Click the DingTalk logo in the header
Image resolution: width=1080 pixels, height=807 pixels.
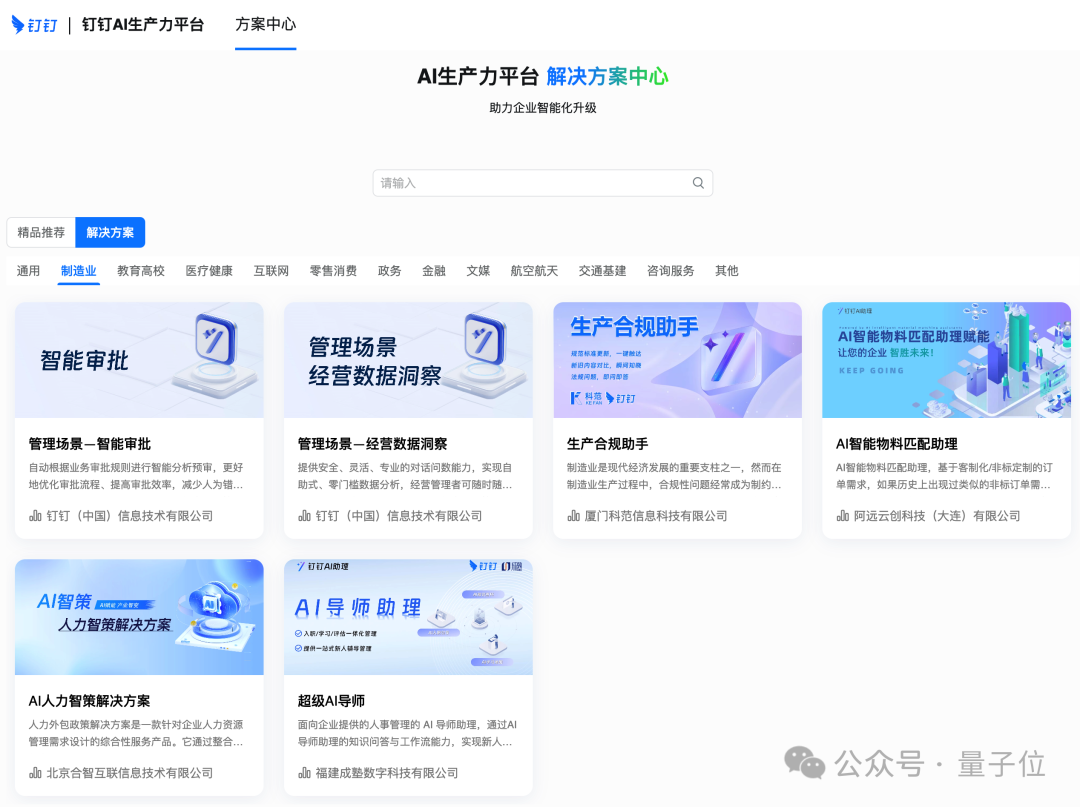[x=34, y=25]
